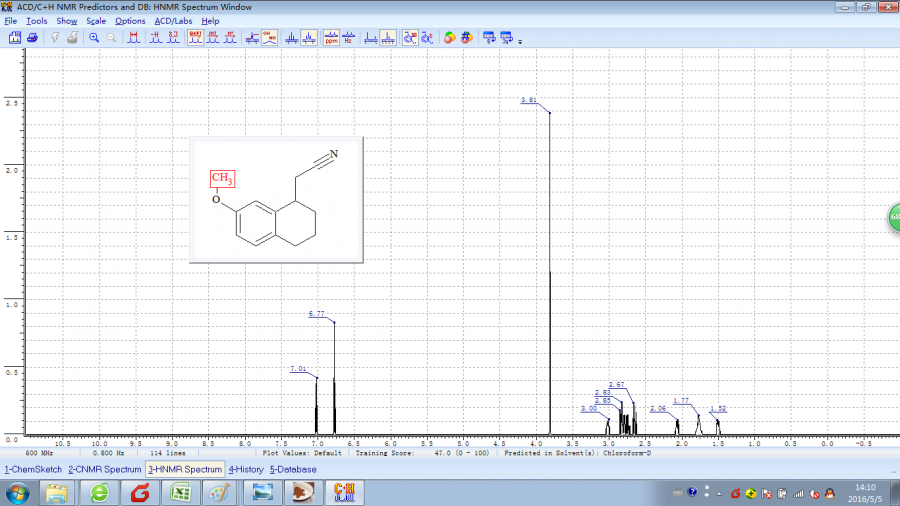Viewport: 900px width, 506px height.
Task: Toggle the show structure molecule icon
Action: (x=410, y=38)
